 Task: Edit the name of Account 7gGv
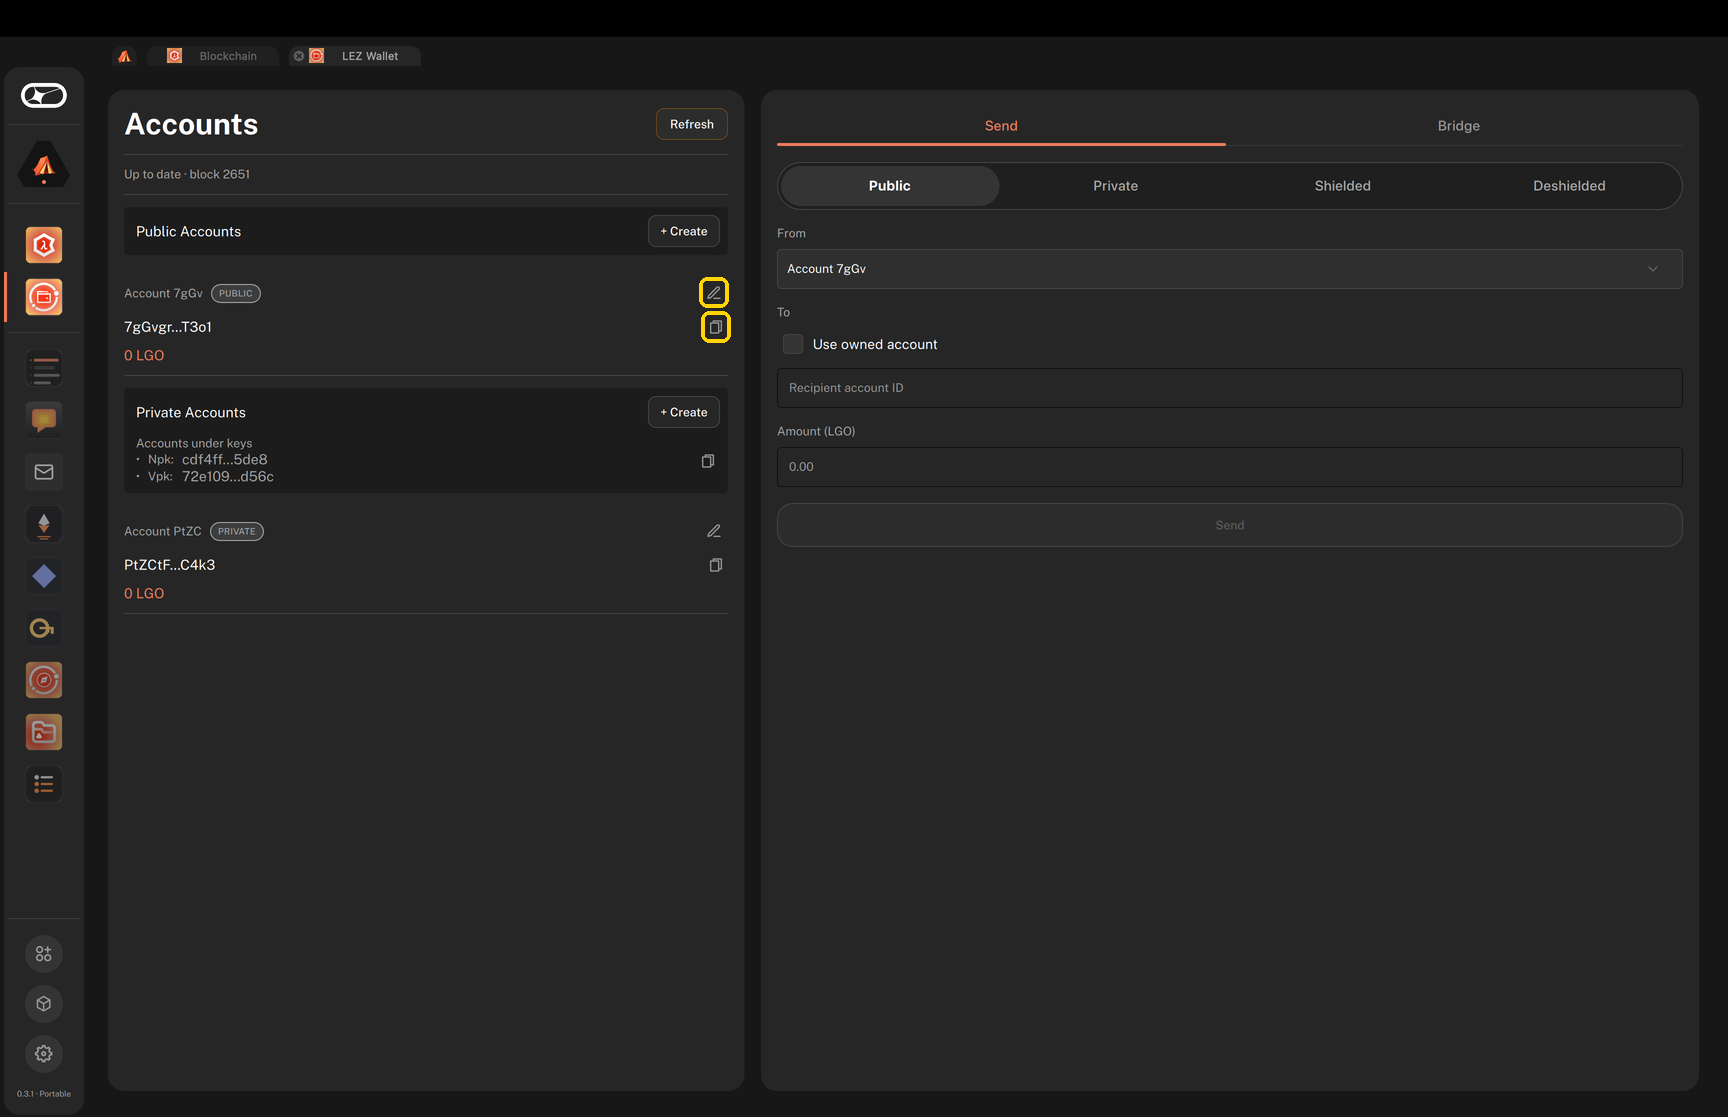(714, 293)
